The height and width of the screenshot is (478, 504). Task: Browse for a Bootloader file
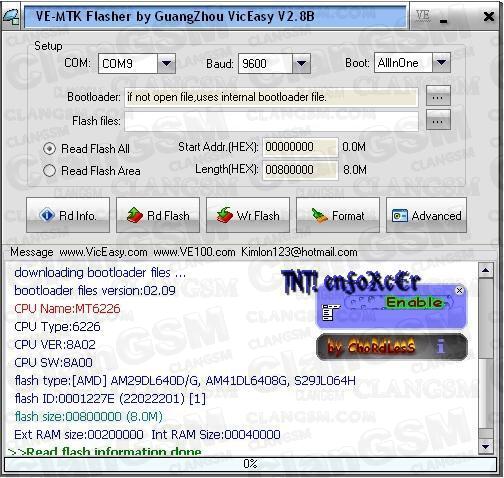(x=438, y=96)
